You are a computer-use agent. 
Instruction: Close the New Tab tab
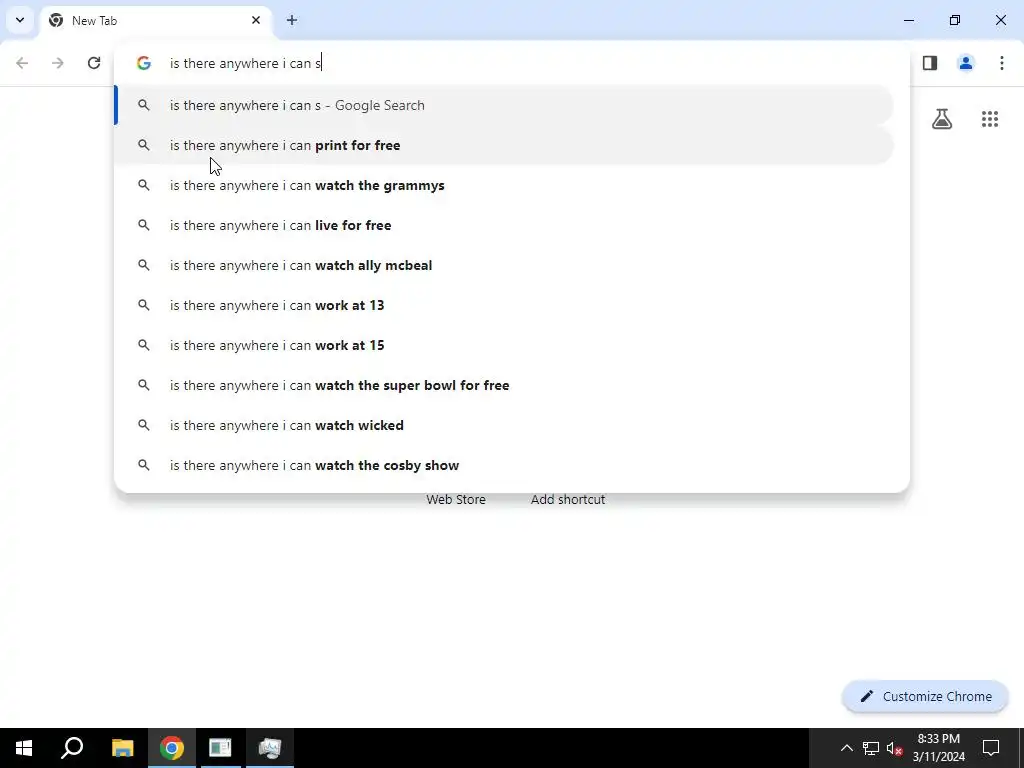pos(256,20)
